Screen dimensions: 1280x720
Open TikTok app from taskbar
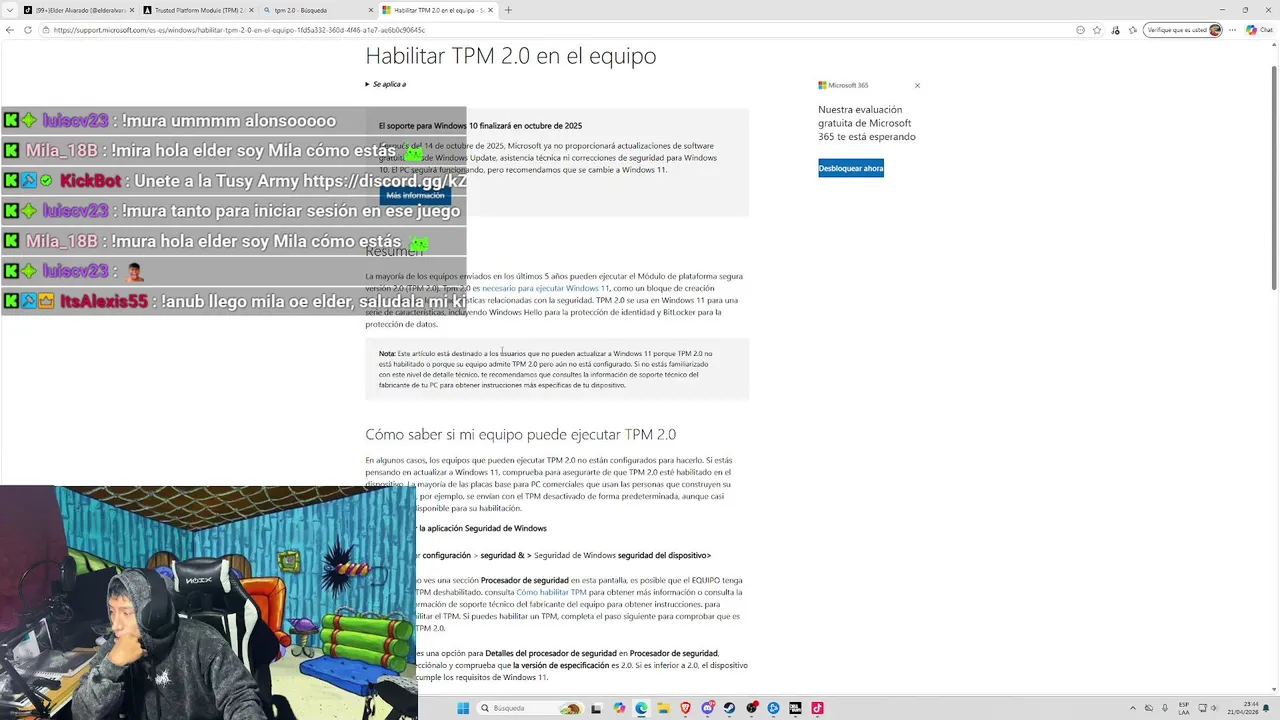[817, 708]
